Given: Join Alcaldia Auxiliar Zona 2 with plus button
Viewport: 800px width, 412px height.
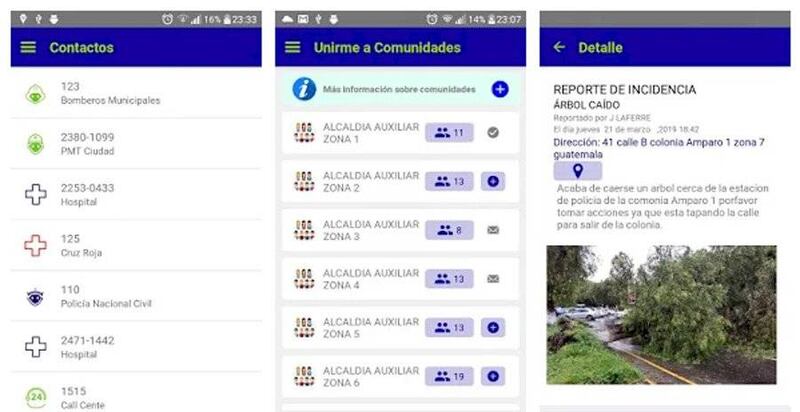Looking at the screenshot, I should click(x=493, y=182).
